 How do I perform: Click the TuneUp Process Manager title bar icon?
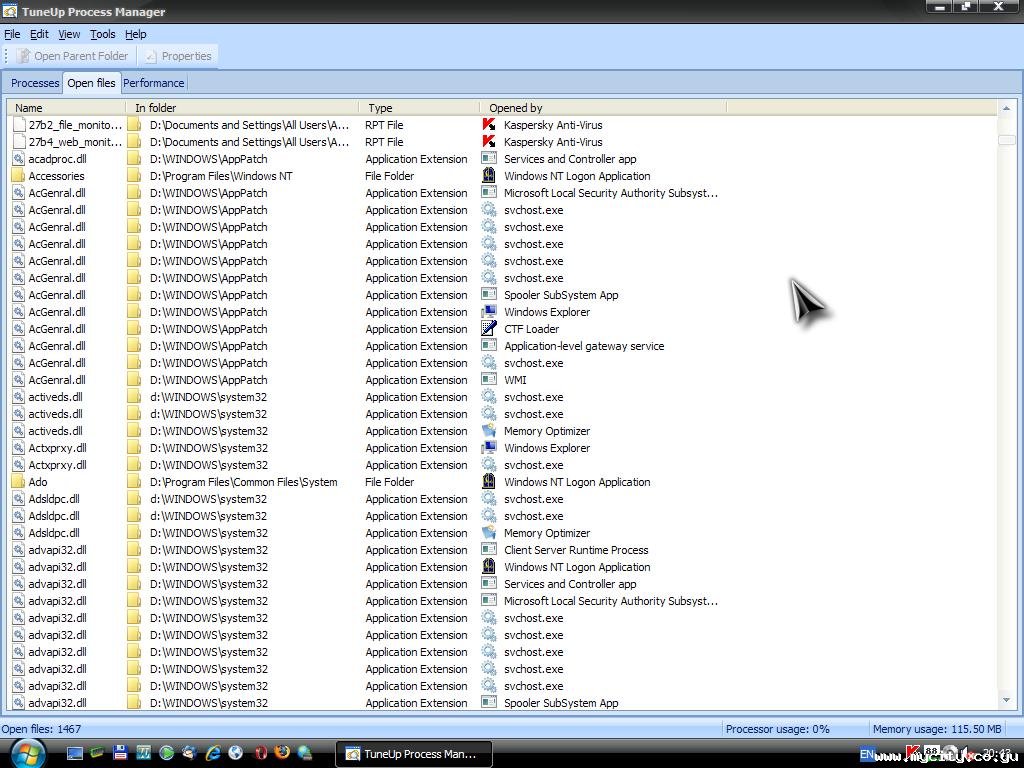coord(9,11)
